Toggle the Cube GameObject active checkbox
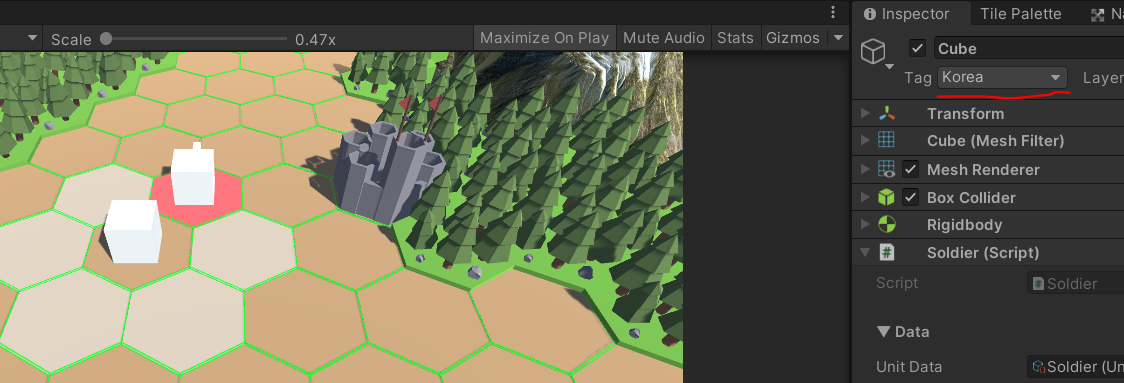The width and height of the screenshot is (1124, 383). 917,48
